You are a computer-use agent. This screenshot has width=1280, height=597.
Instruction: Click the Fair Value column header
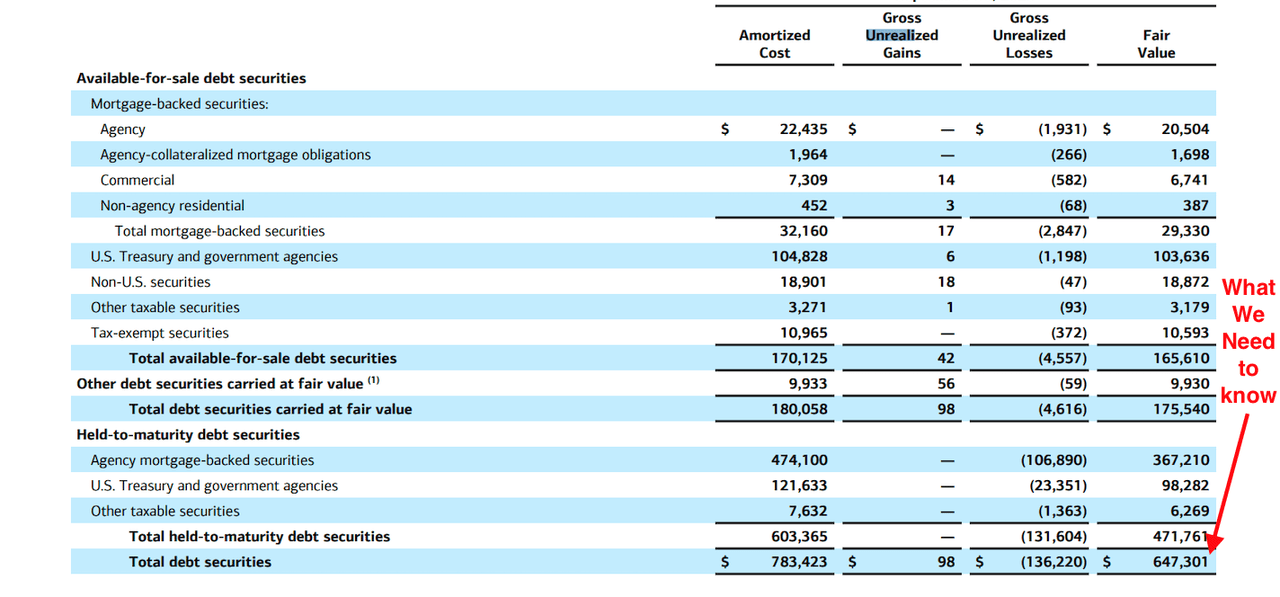[1156, 44]
